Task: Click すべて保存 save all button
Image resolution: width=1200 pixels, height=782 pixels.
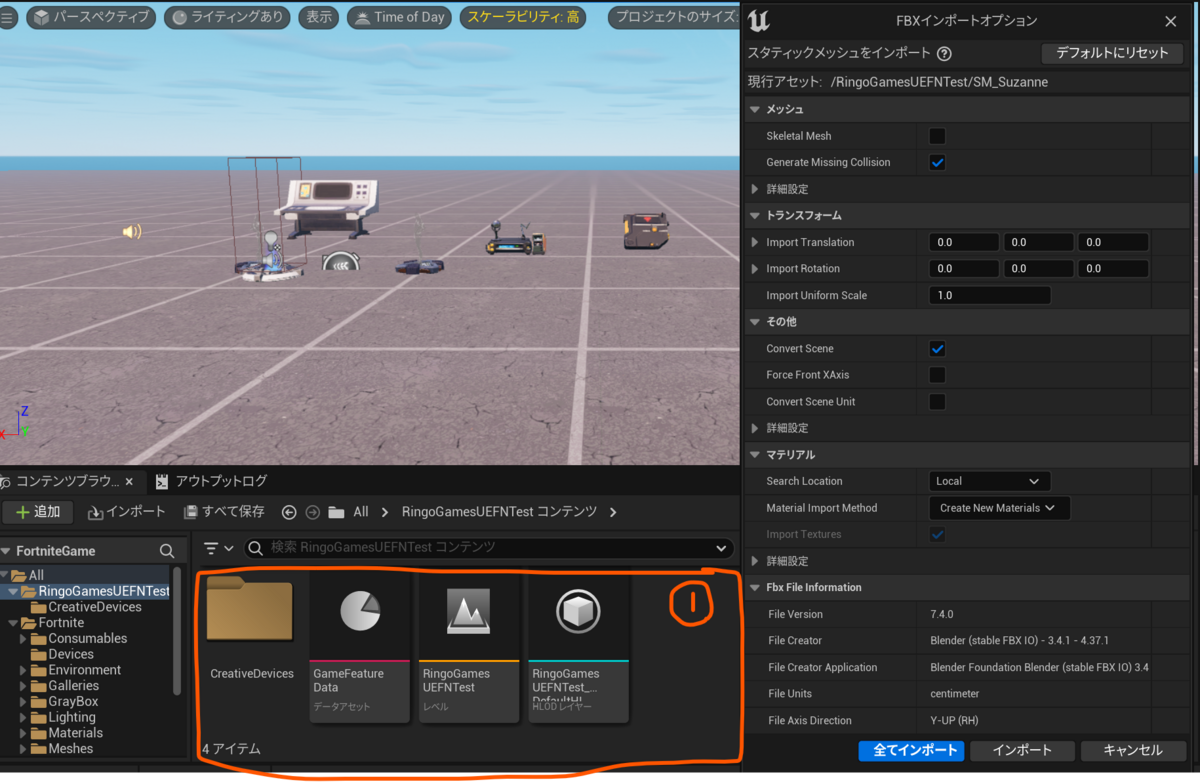Action: point(224,512)
